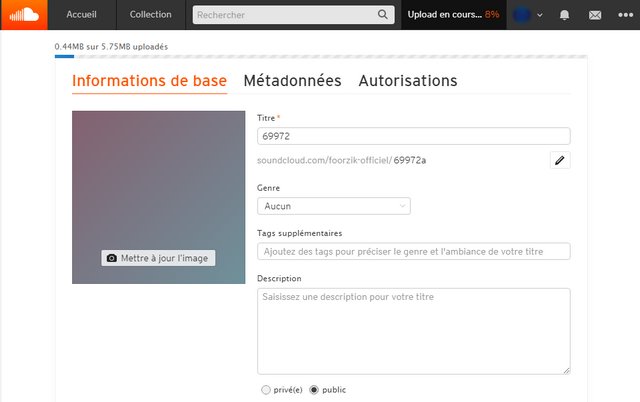
Task: Expand the profile menu chevron
Action: pyautogui.click(x=540, y=15)
